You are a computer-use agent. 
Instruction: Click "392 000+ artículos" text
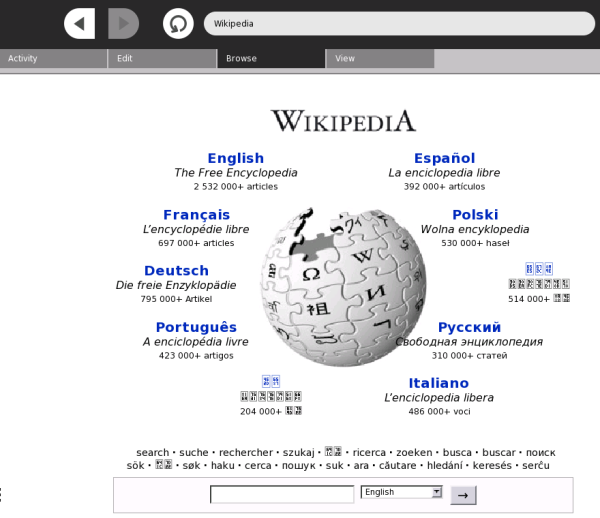coord(444,187)
